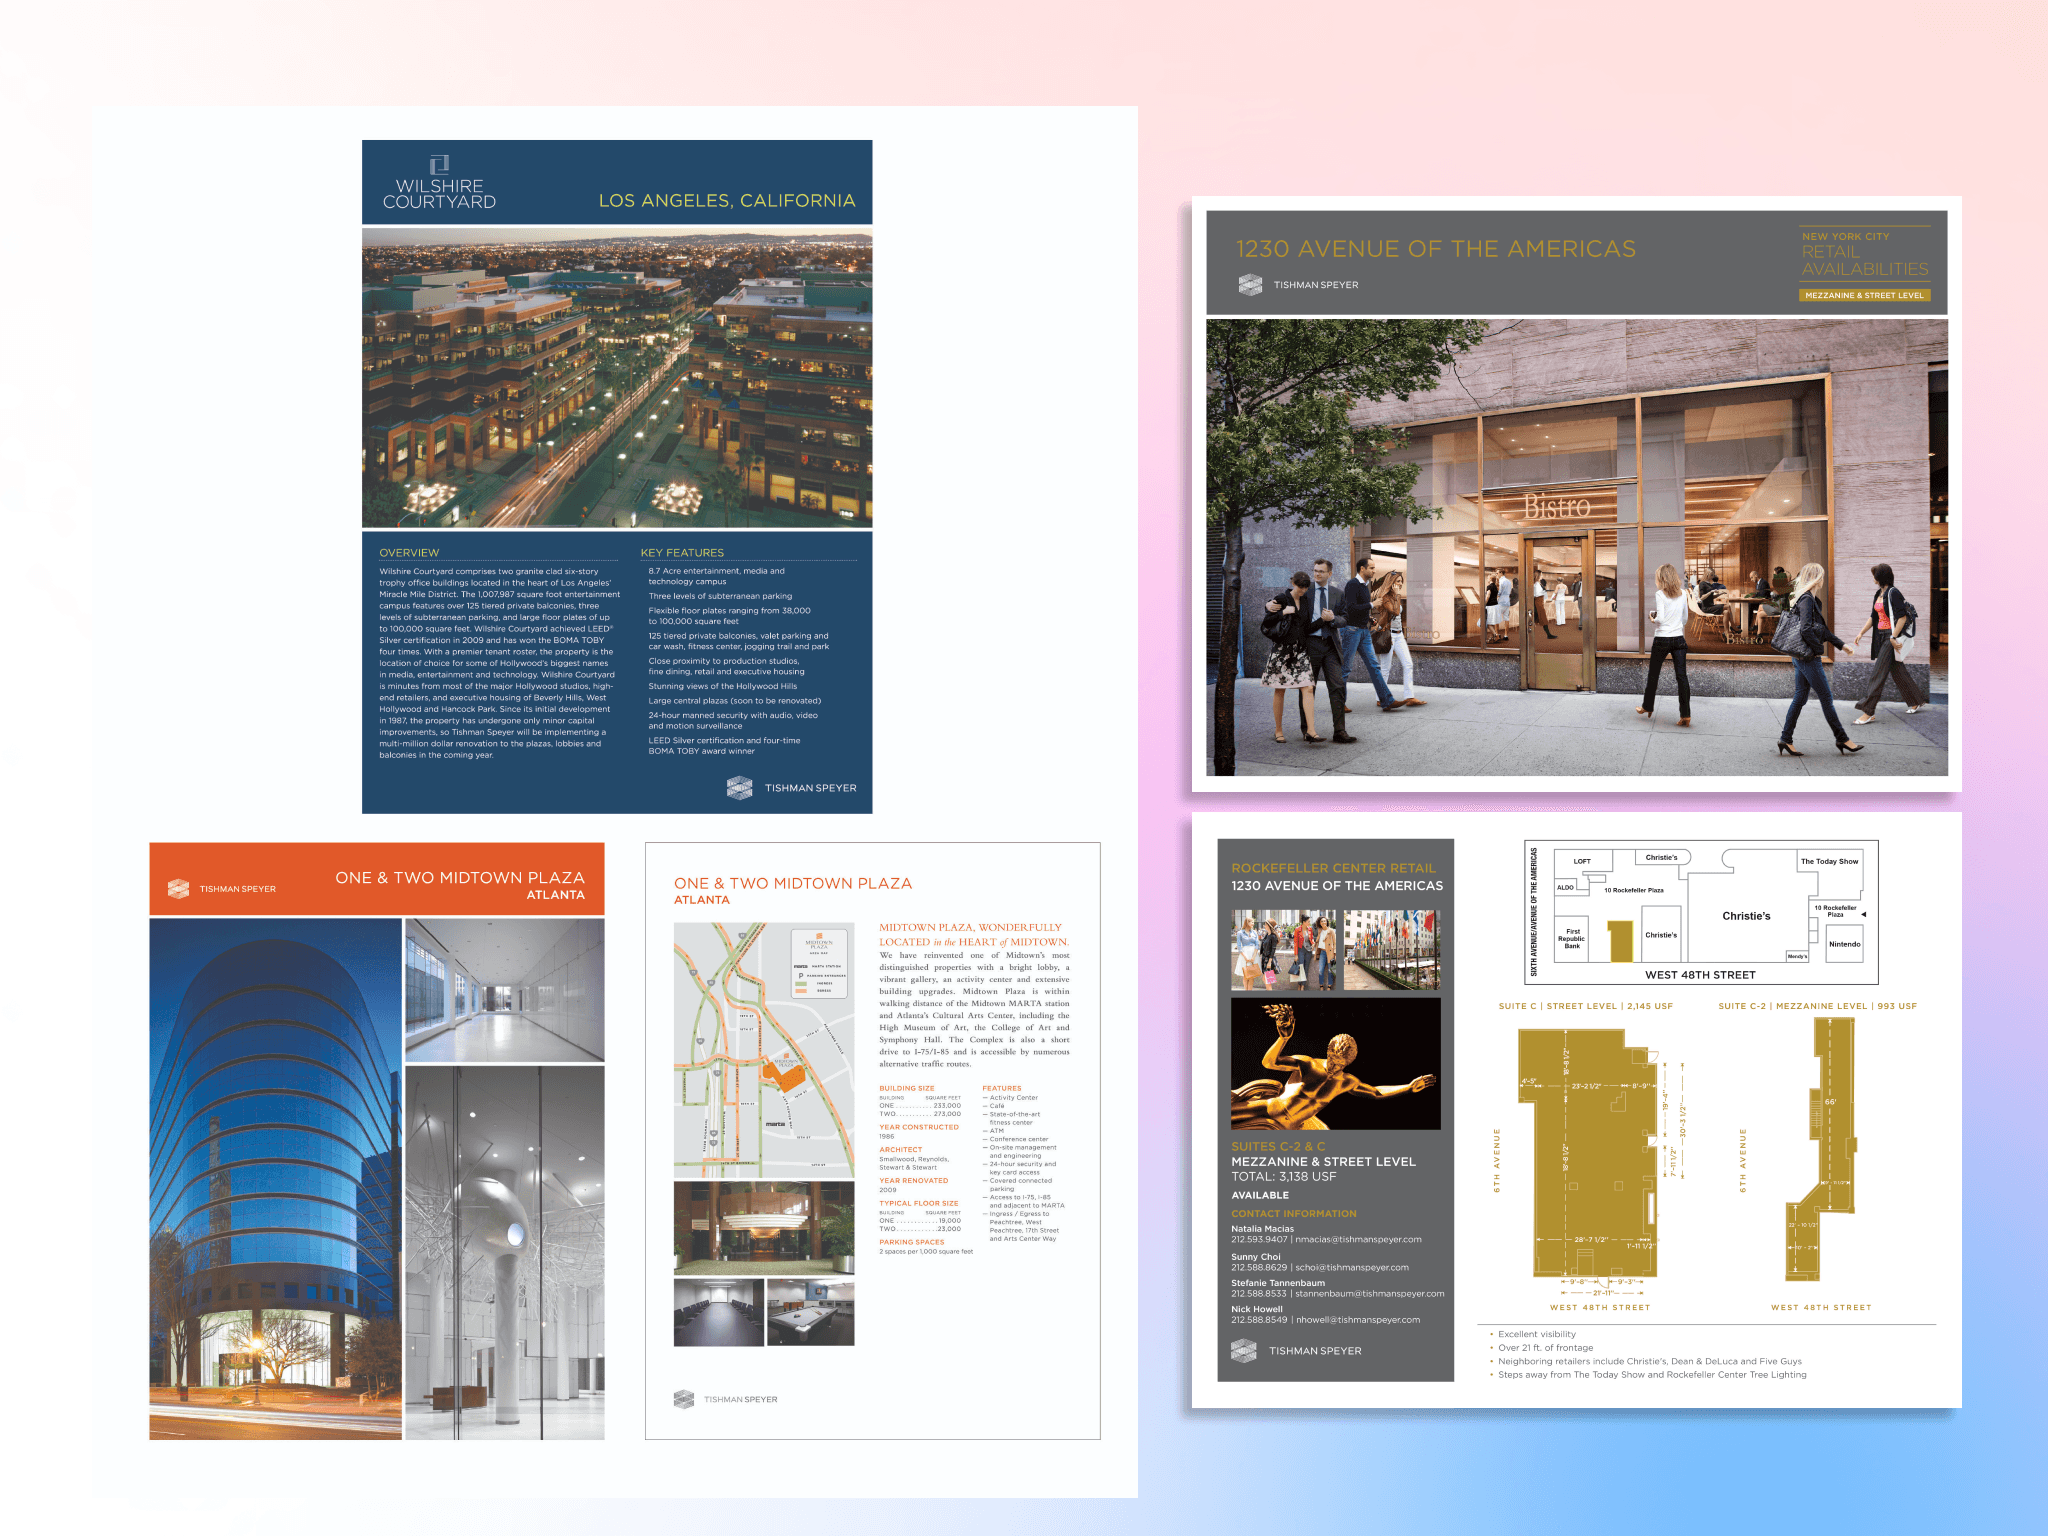Click the "KEY FEATURES" section heading
The height and width of the screenshot is (1536, 2048).
(x=682, y=553)
